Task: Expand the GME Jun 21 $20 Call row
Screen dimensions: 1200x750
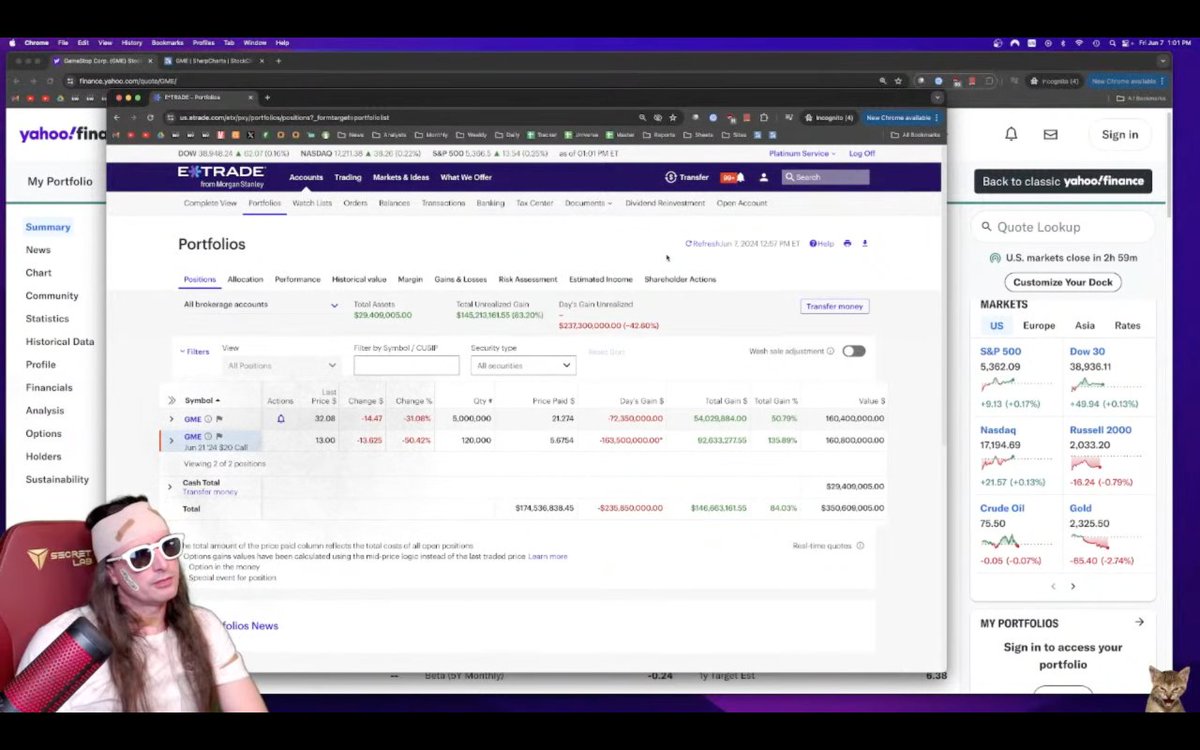Action: 171,440
